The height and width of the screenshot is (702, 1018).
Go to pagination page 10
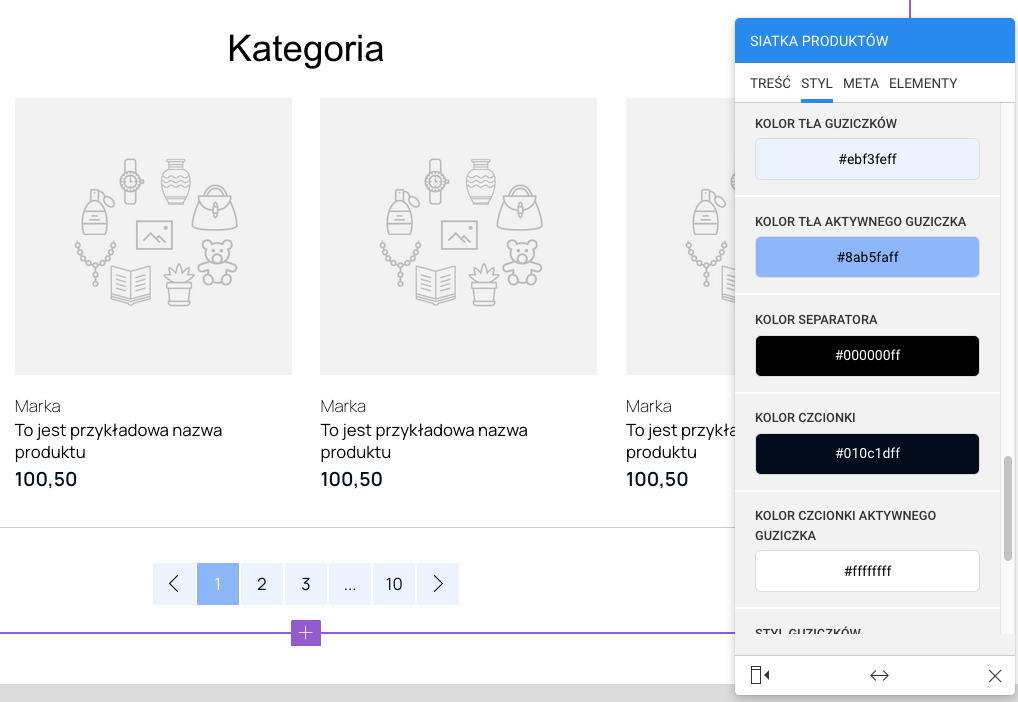(394, 584)
